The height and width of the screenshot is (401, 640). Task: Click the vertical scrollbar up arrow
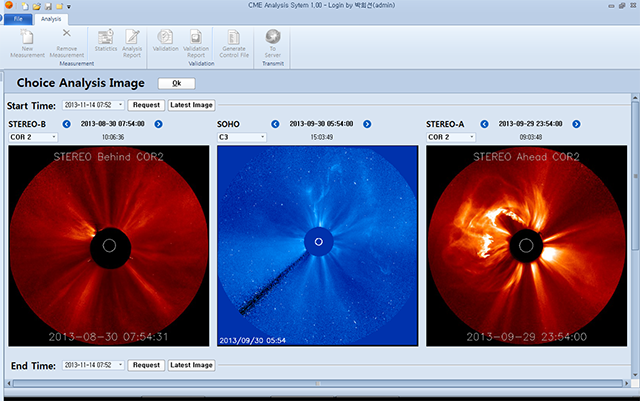(635, 98)
